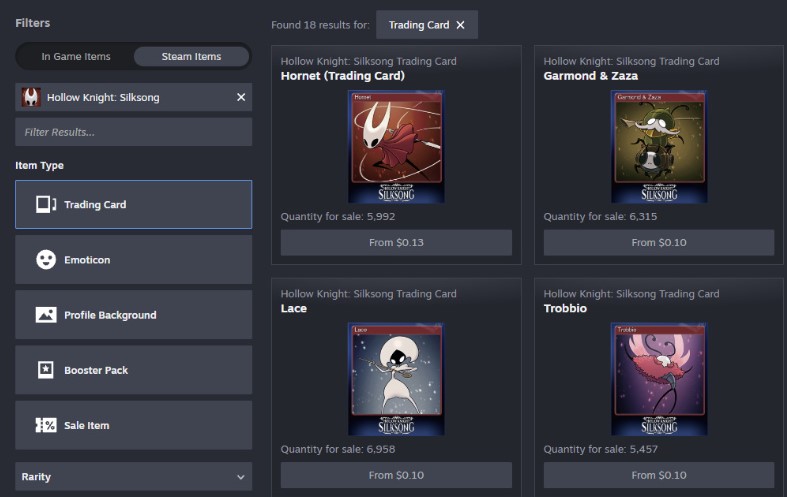Open the Trobbio trading card image
This screenshot has width=787, height=497.
tap(659, 379)
